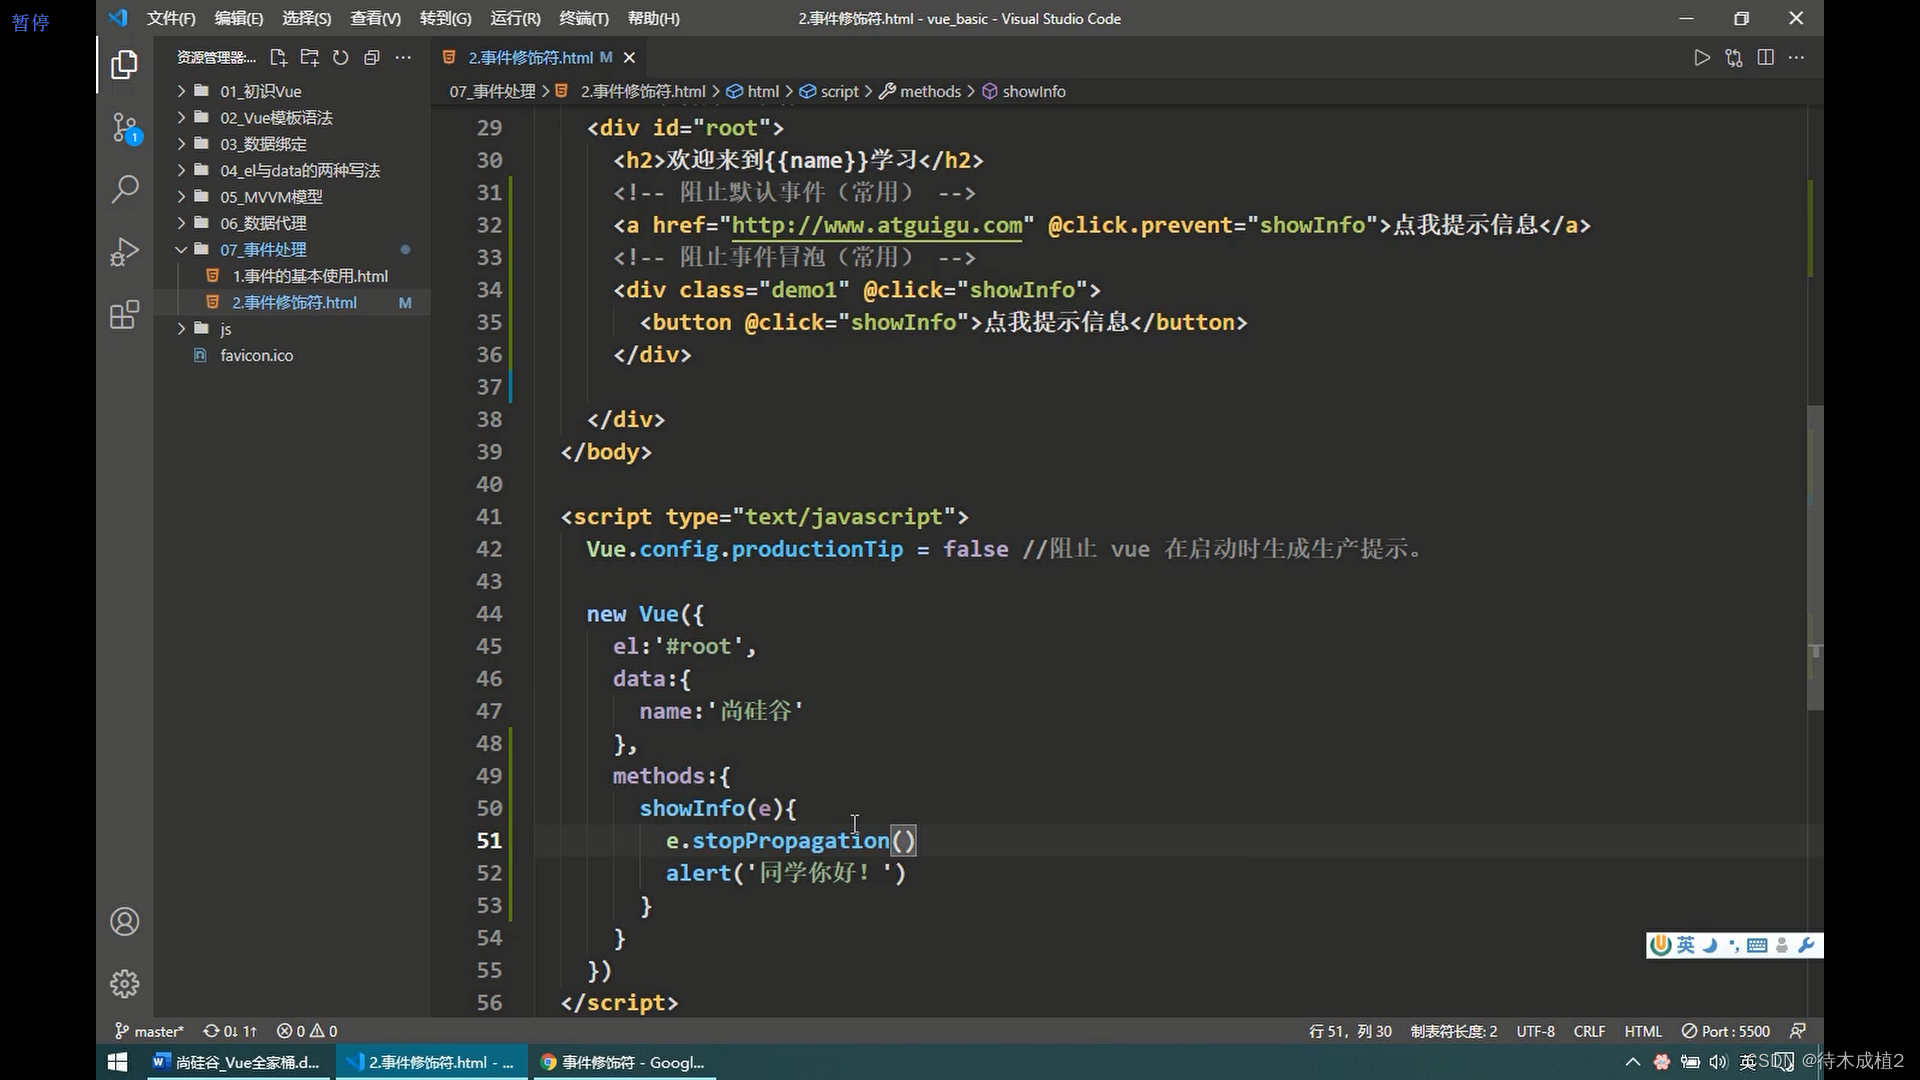The width and height of the screenshot is (1920, 1080).
Task: Refresh the explorer file tree
Action: [340, 58]
